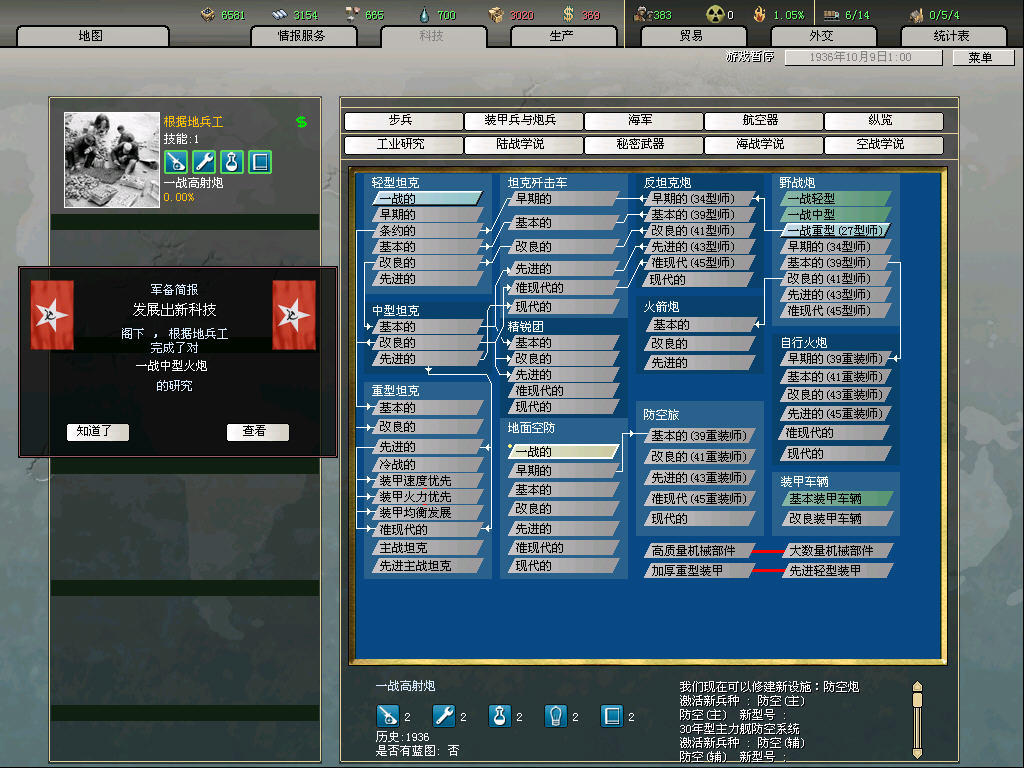Select the 科技 technology tab
This screenshot has height=768, width=1024.
tap(433, 36)
